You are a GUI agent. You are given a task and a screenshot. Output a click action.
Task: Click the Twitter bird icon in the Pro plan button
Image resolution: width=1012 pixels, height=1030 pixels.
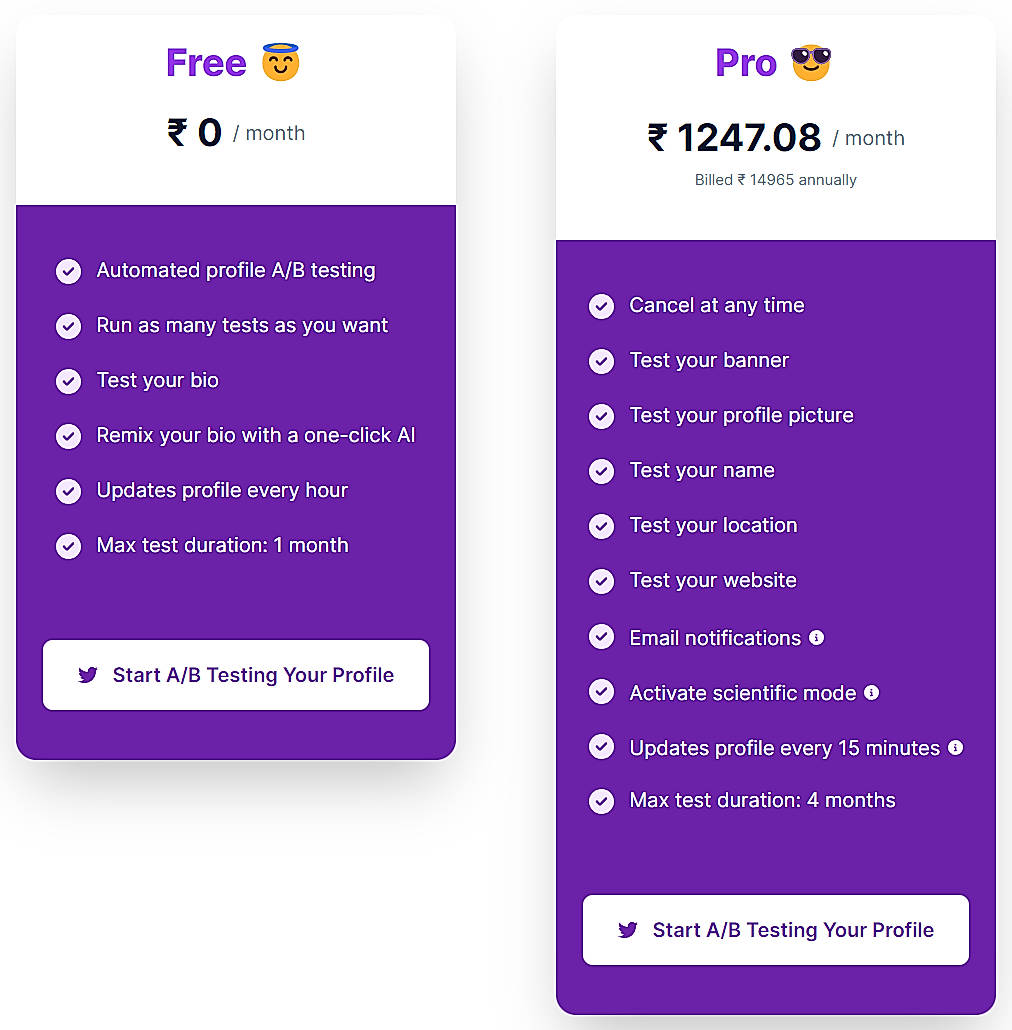tap(627, 930)
